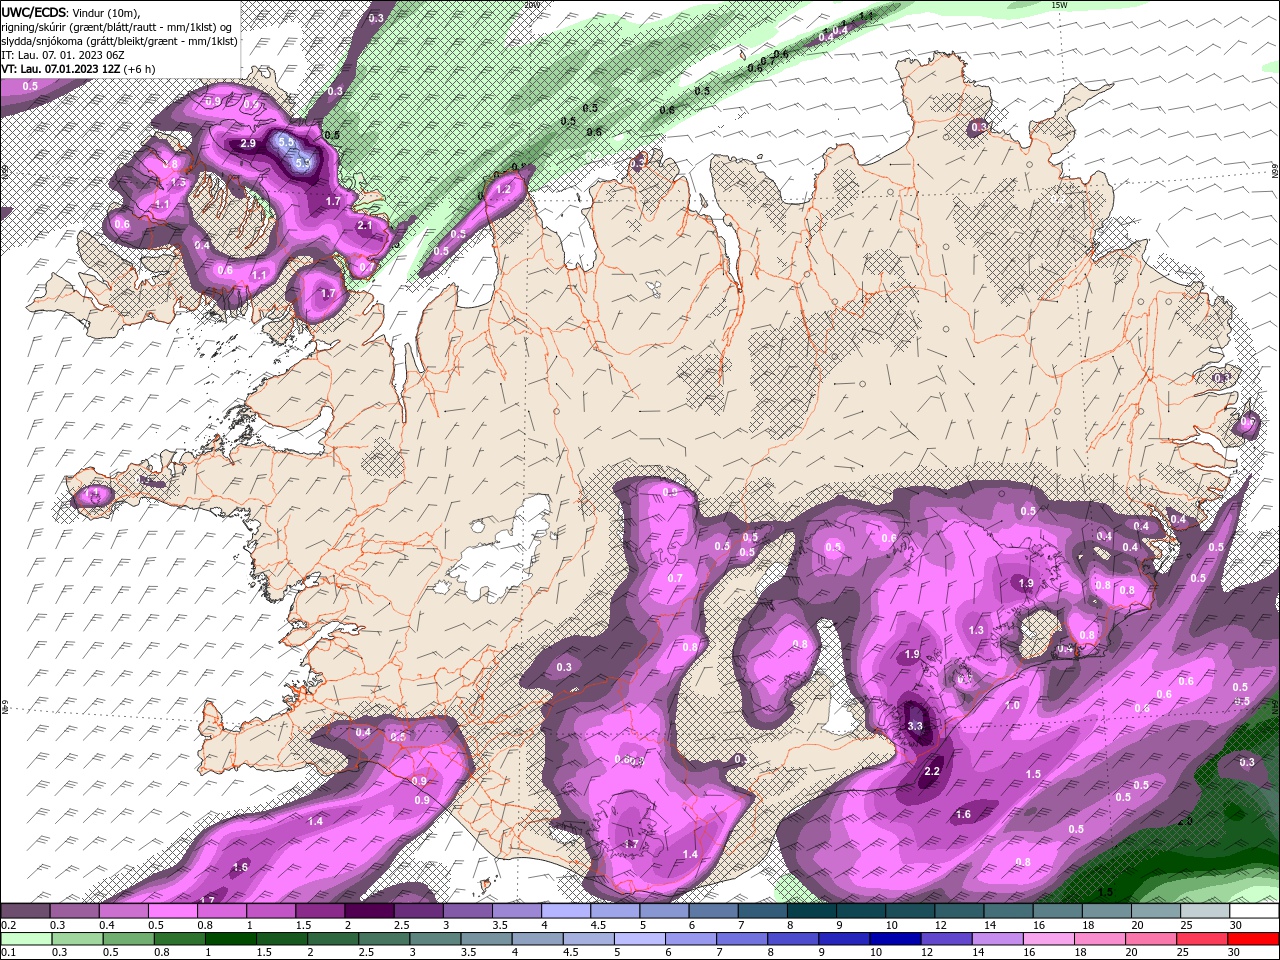
Task: Pick upper legend light grey swatch between 25 and 30
Action: point(1204,910)
